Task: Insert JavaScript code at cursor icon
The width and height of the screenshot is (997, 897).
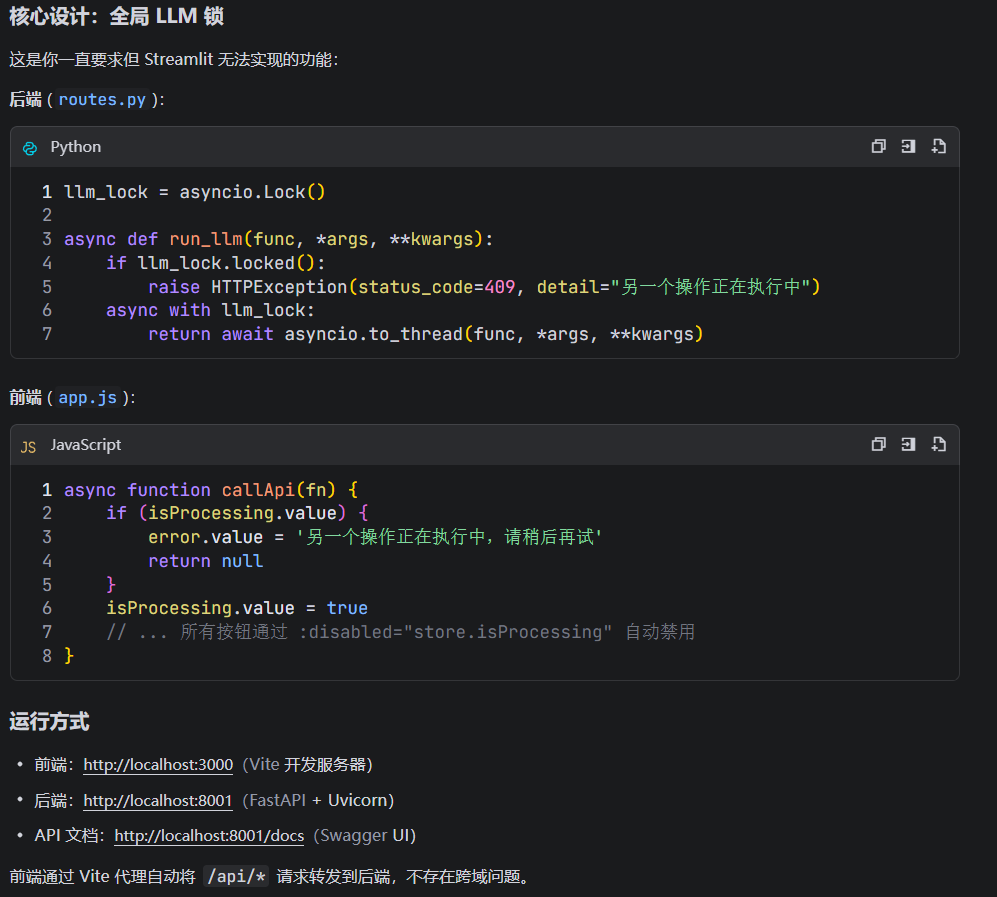Action: [908, 444]
